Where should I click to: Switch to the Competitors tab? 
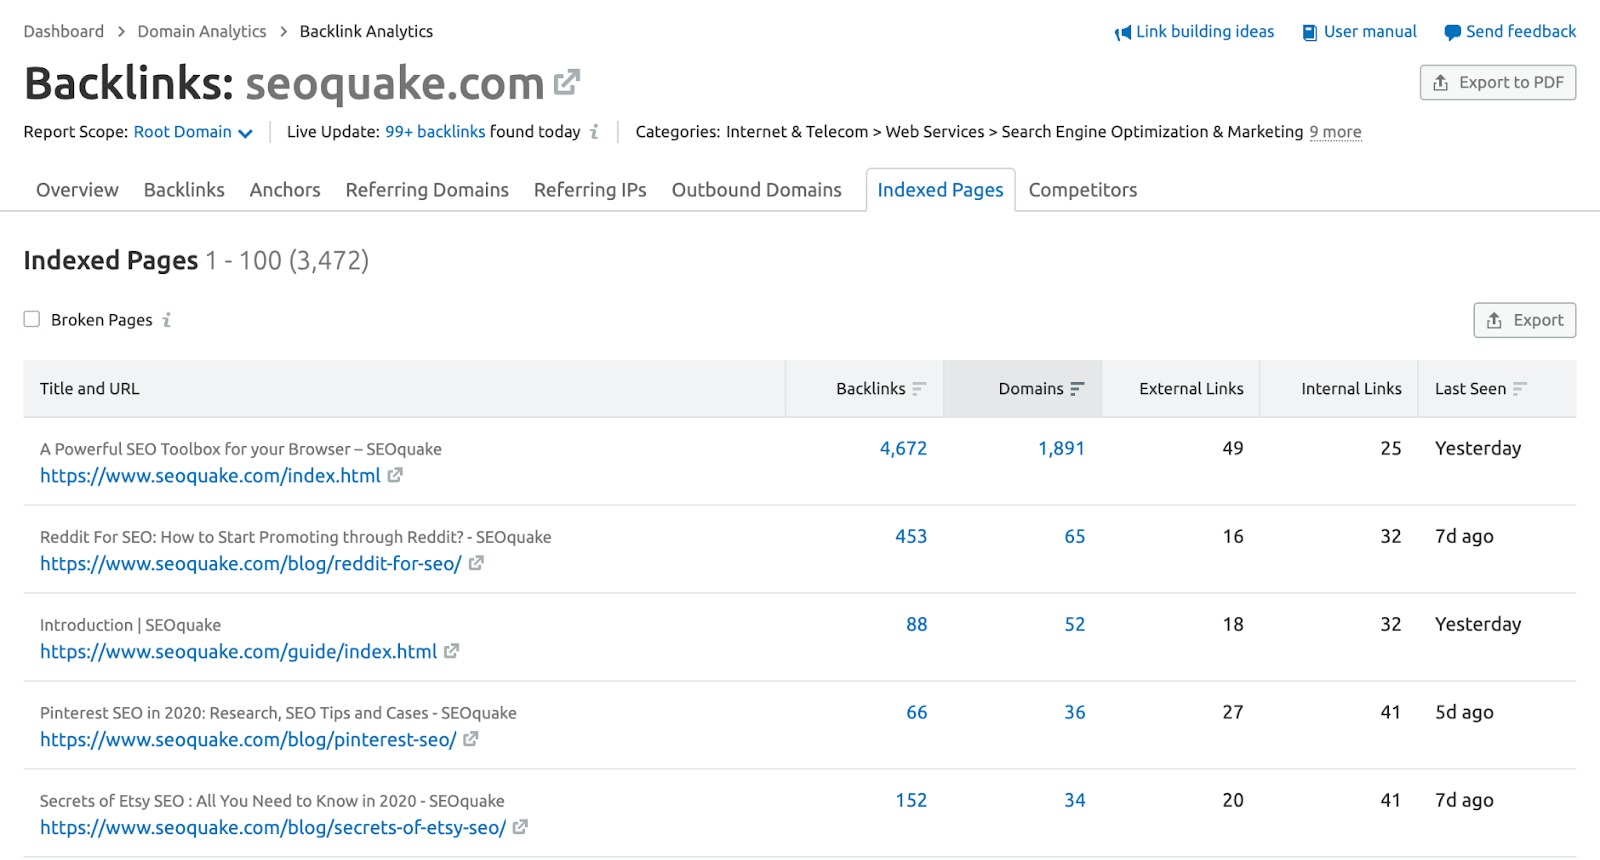click(x=1083, y=190)
